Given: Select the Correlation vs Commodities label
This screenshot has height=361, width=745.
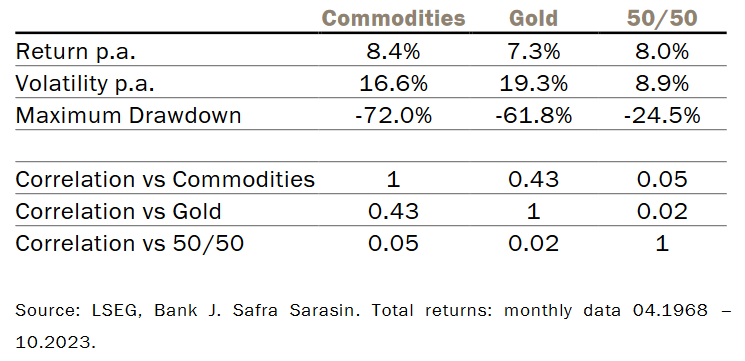Looking at the screenshot, I should (x=165, y=180).
